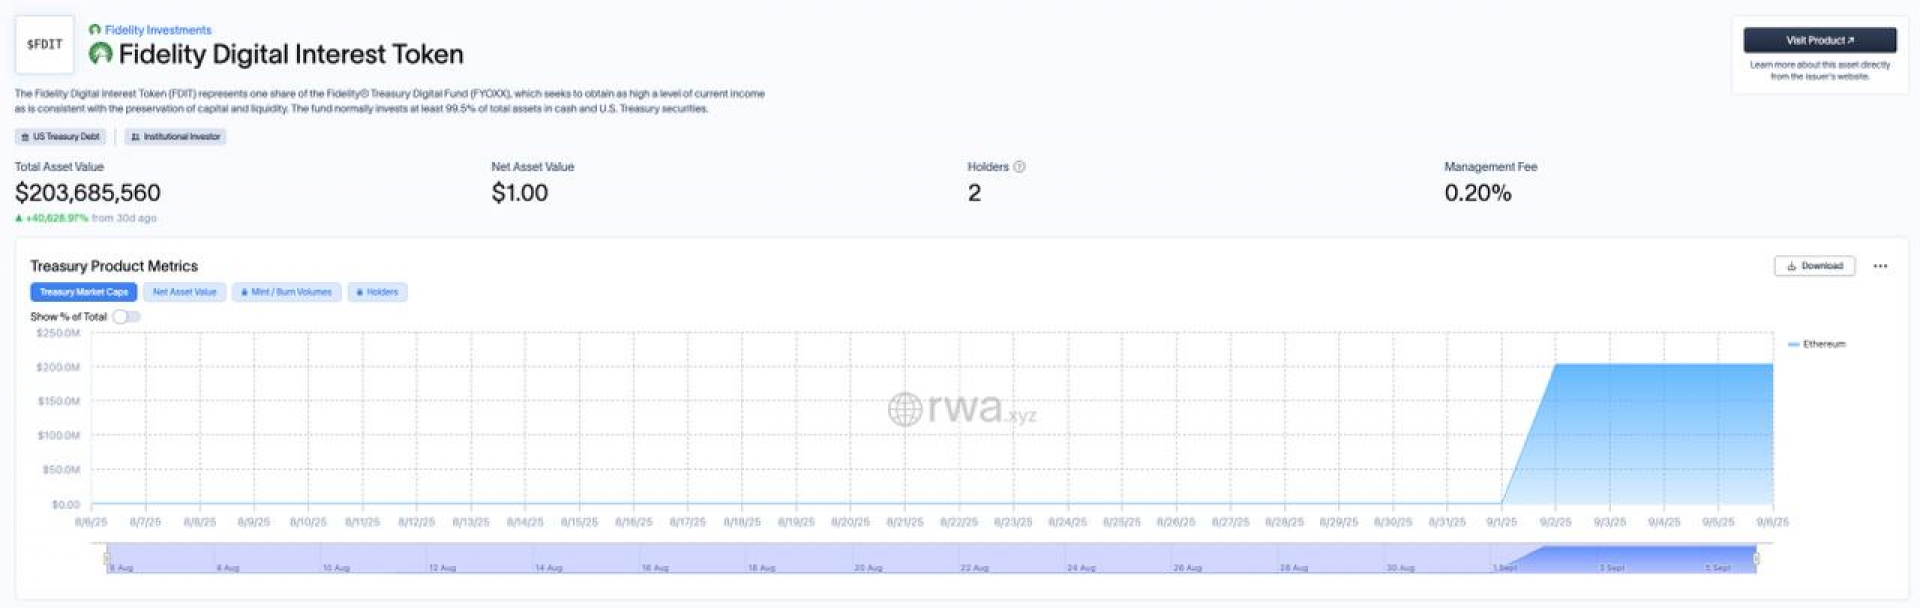This screenshot has height=608, width=1920.
Task: Open the Fidelity Investments issuer link
Action: (x=158, y=30)
